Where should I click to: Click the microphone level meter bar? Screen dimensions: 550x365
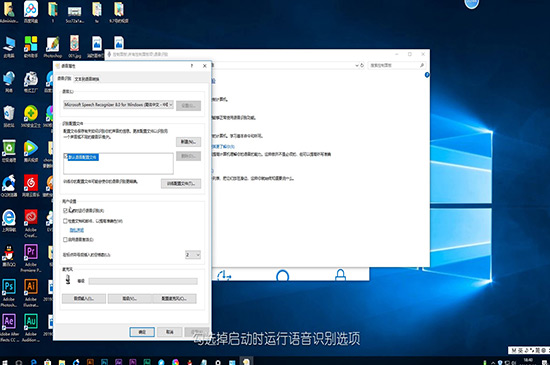tap(143, 281)
